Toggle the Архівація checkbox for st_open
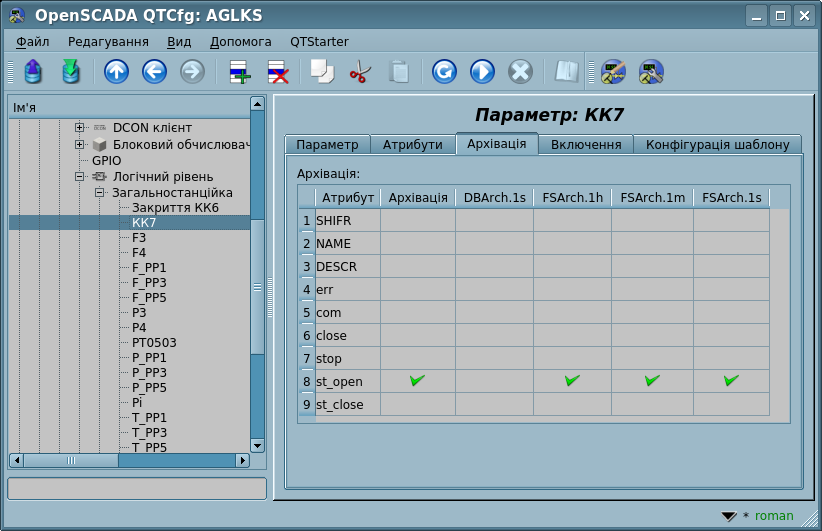822x531 pixels. 417,381
